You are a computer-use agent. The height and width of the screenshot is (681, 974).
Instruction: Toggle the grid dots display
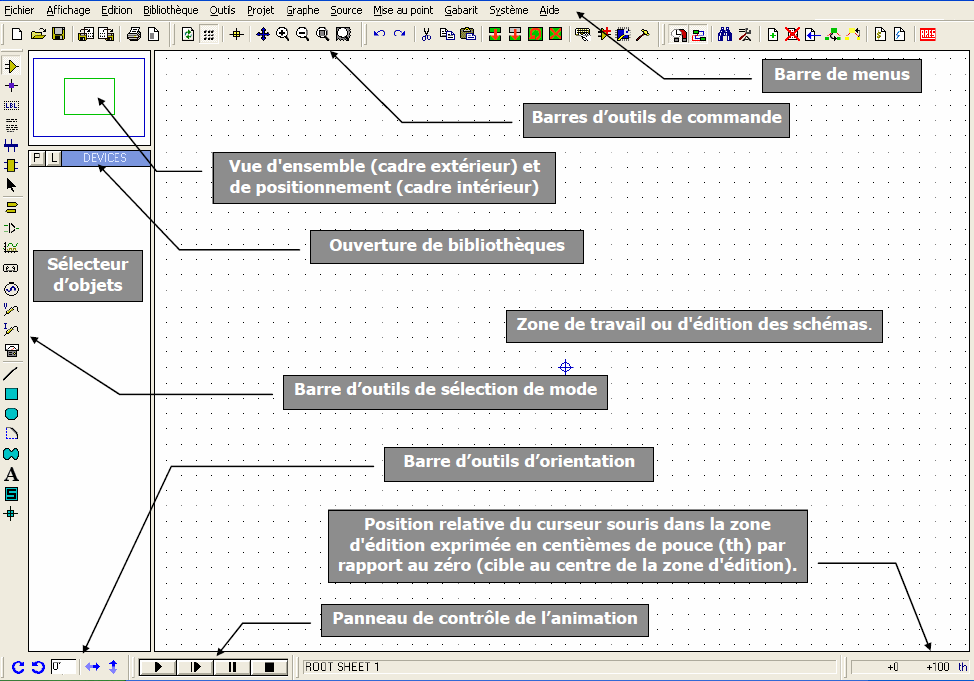click(x=209, y=34)
